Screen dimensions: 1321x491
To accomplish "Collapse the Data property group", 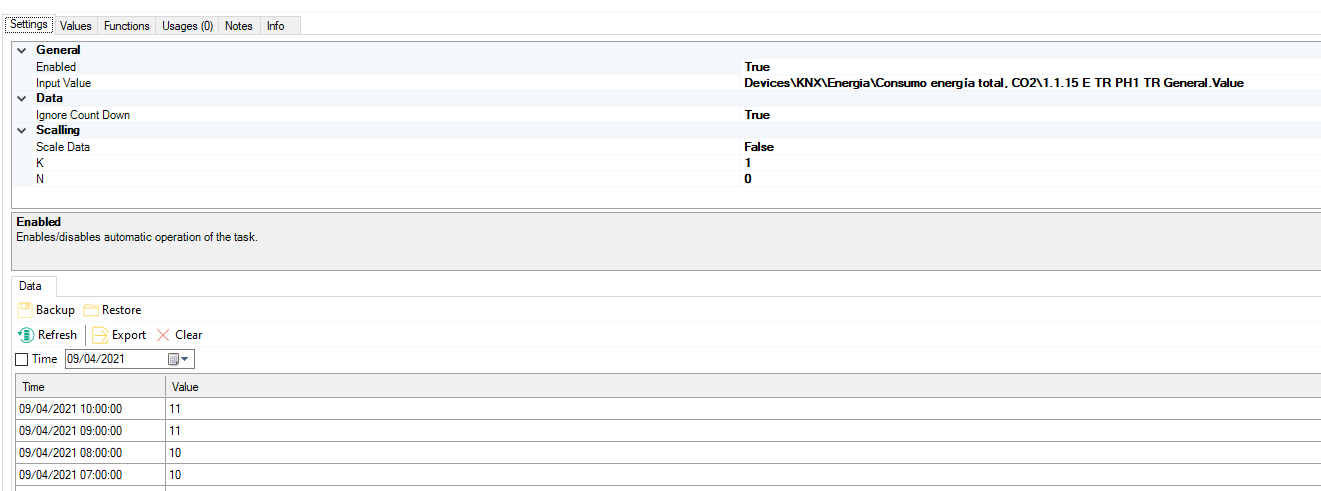I will [x=22, y=99].
